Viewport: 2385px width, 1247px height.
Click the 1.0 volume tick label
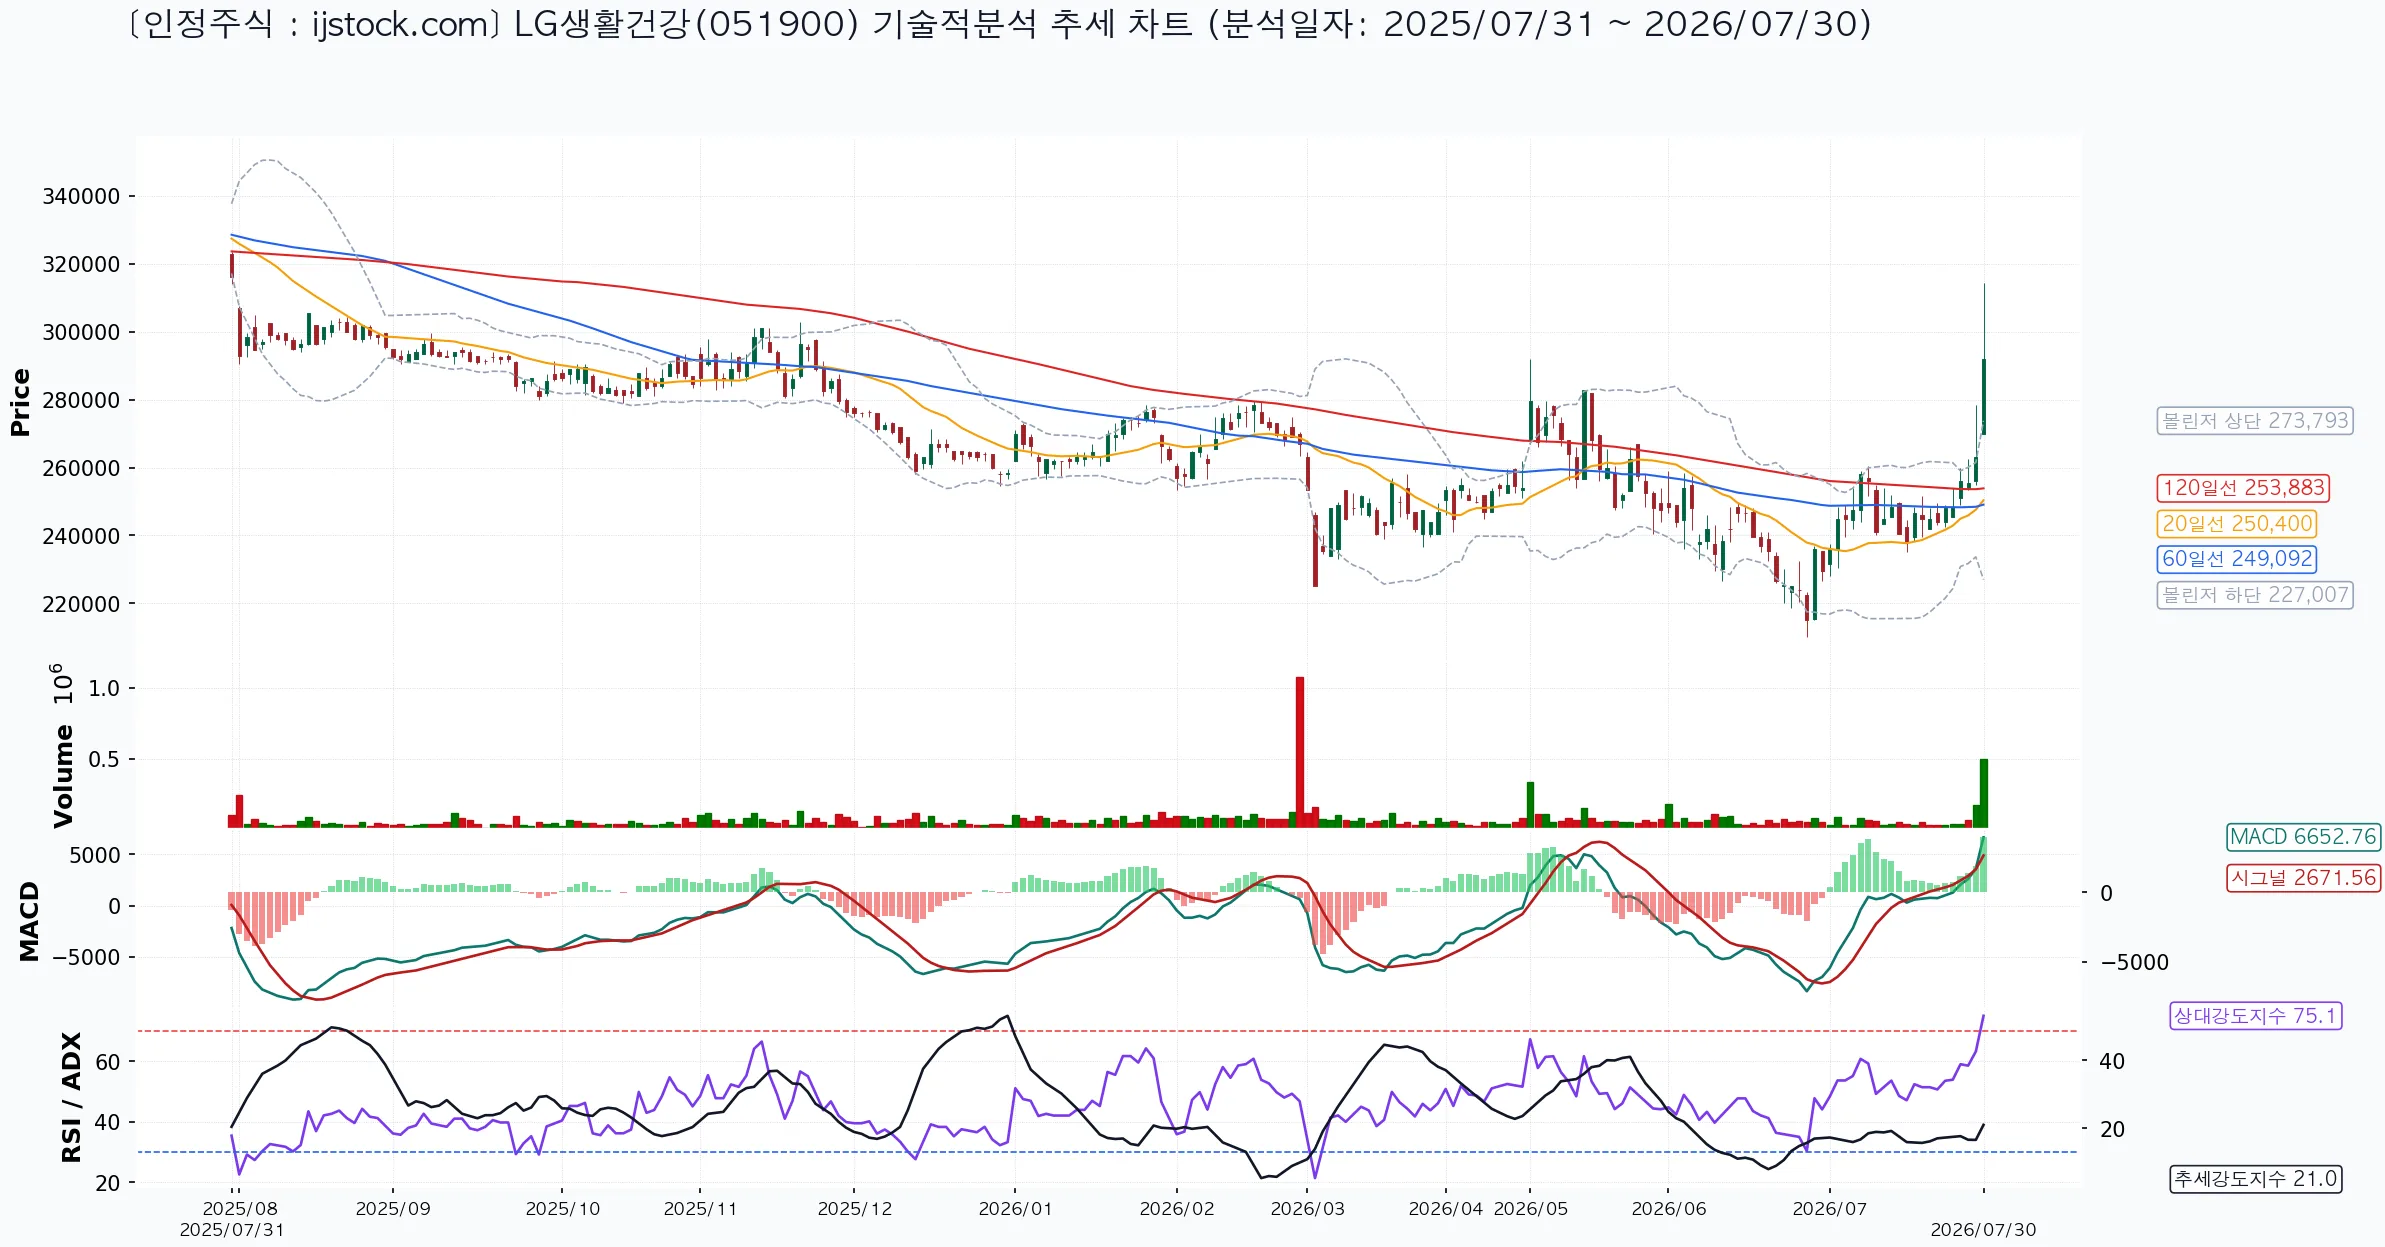[104, 689]
